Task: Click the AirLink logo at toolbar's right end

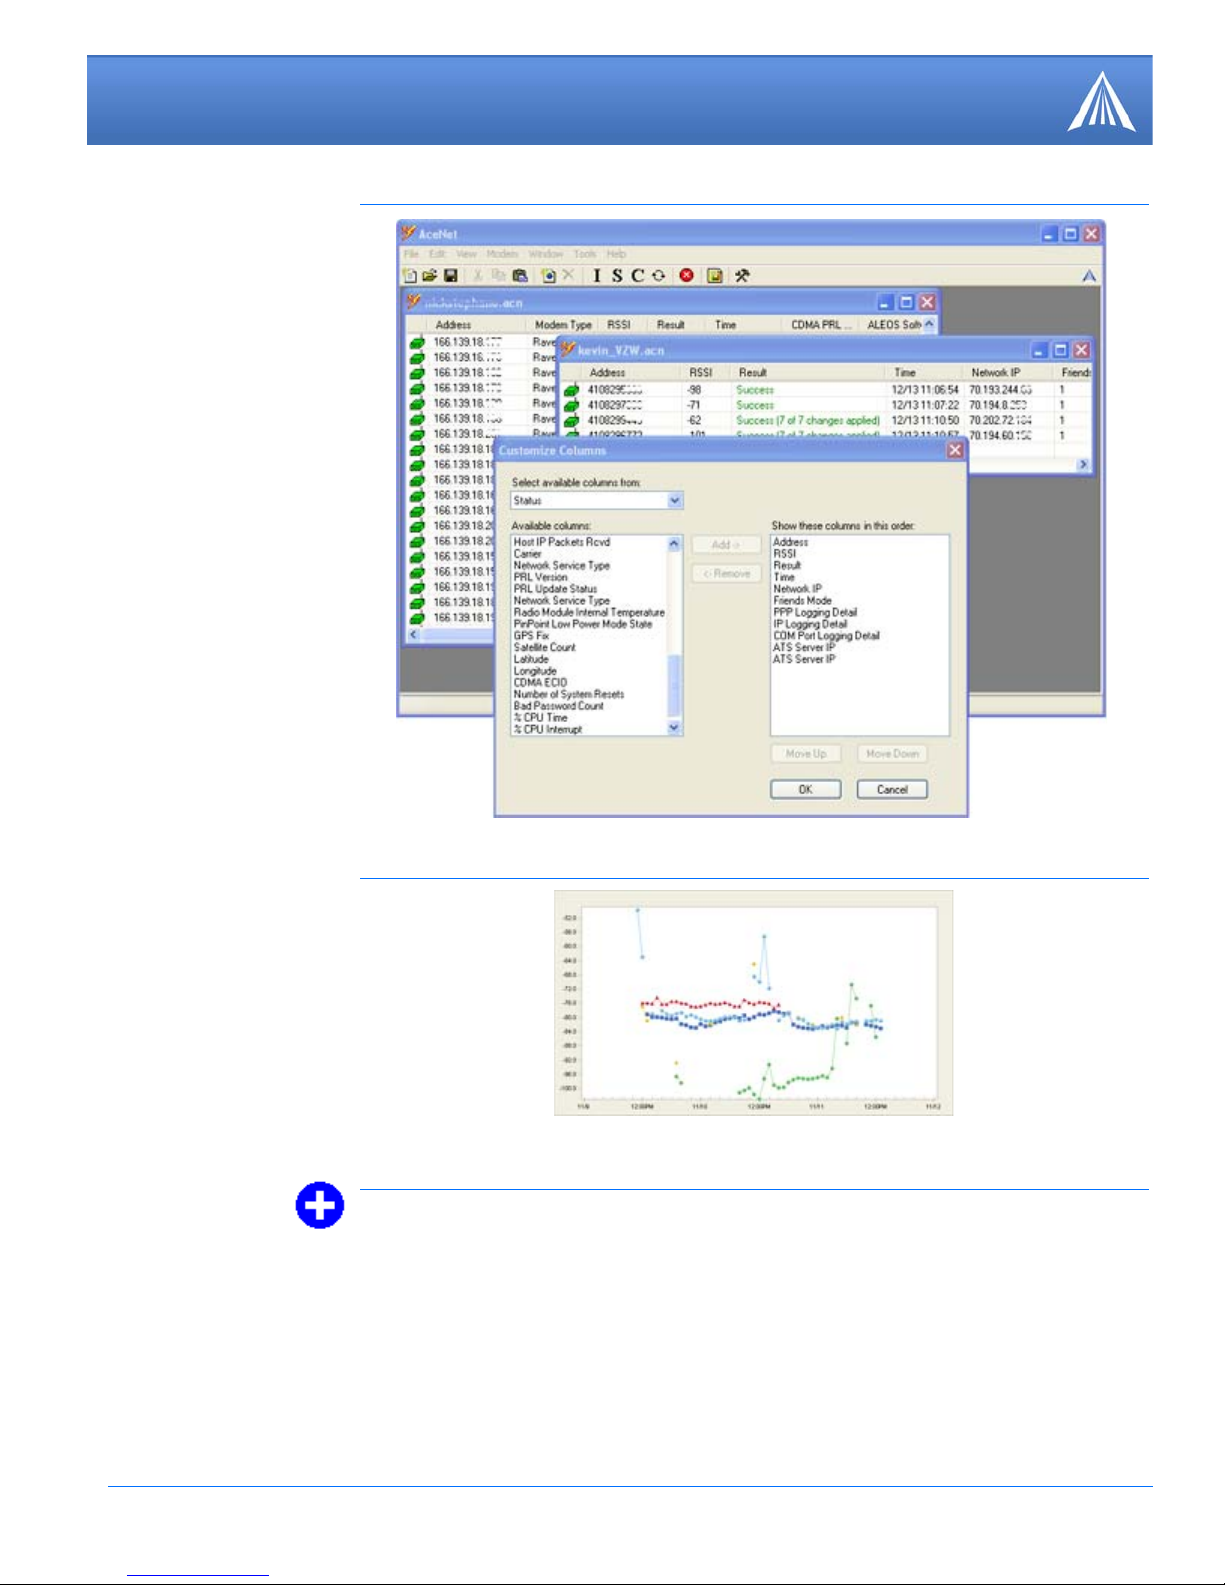Action: pos(1089,275)
